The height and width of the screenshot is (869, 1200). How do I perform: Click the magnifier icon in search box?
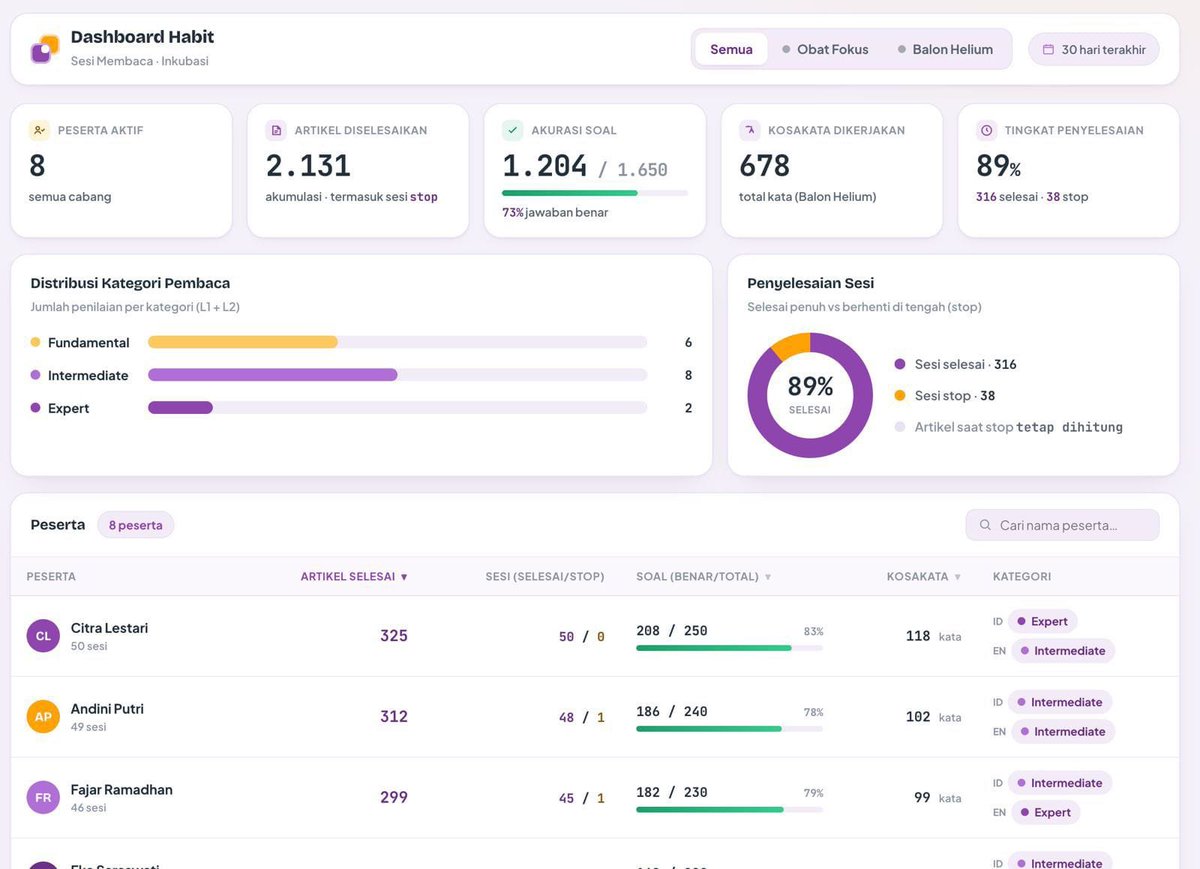tap(986, 525)
